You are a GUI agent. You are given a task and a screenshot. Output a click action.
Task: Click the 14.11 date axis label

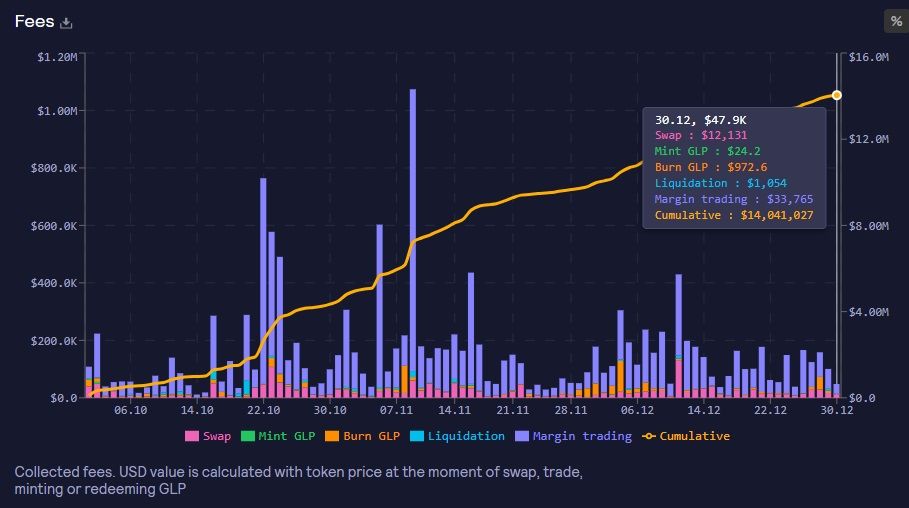(454, 410)
